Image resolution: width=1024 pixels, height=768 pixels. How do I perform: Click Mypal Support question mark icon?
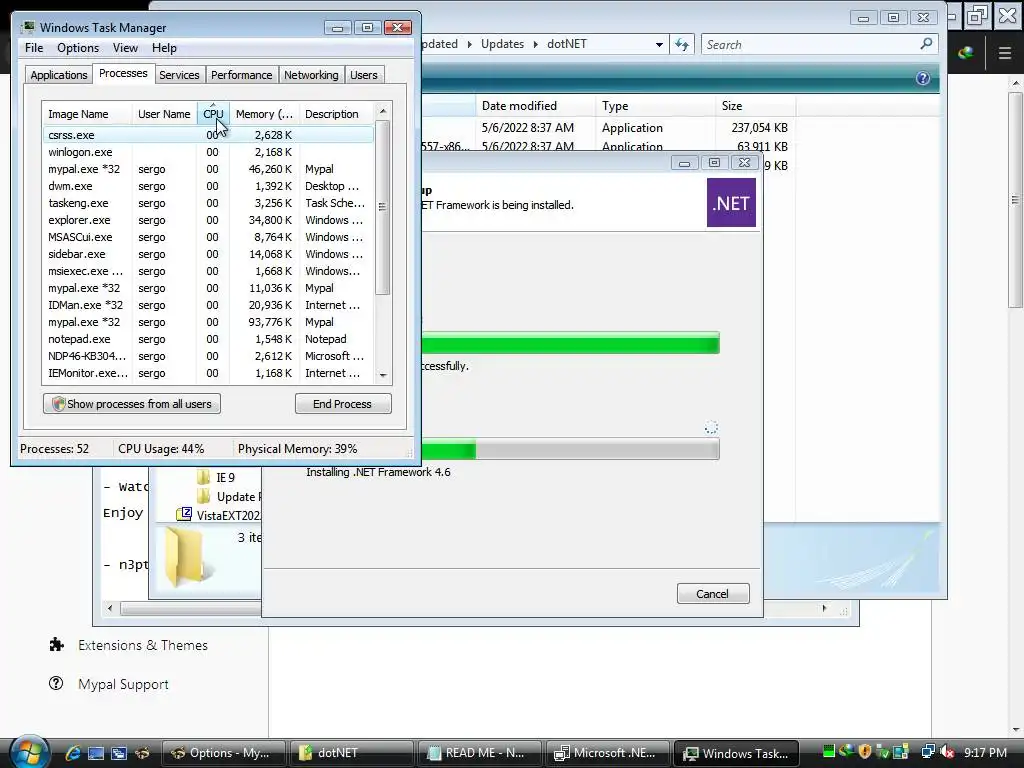tap(56, 683)
